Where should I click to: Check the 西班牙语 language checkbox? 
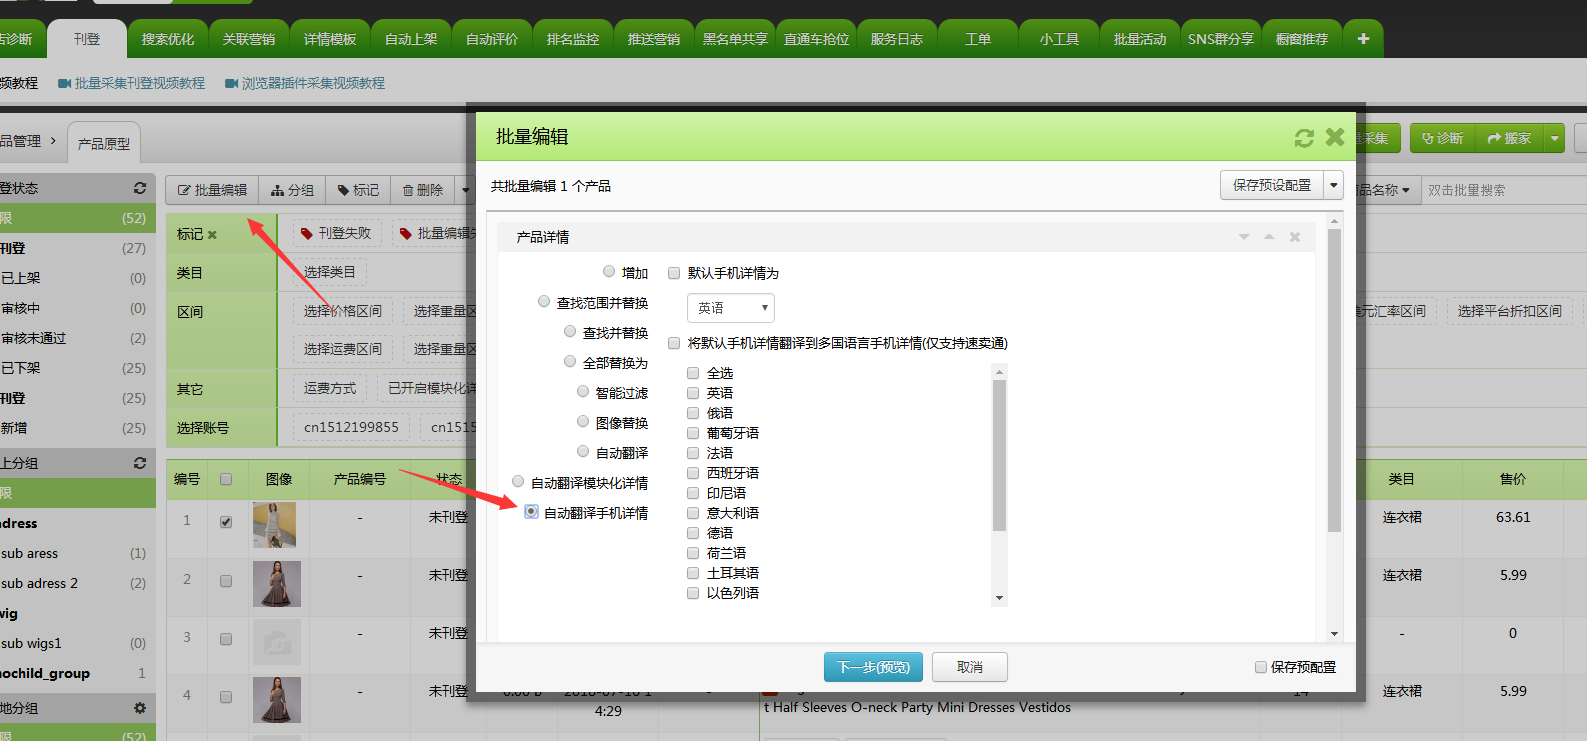[x=693, y=473]
